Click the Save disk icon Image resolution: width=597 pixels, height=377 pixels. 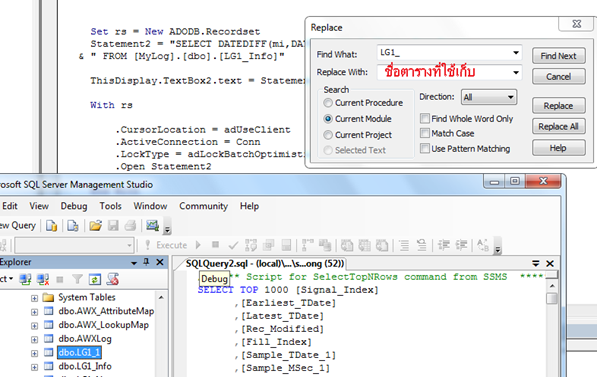point(113,226)
